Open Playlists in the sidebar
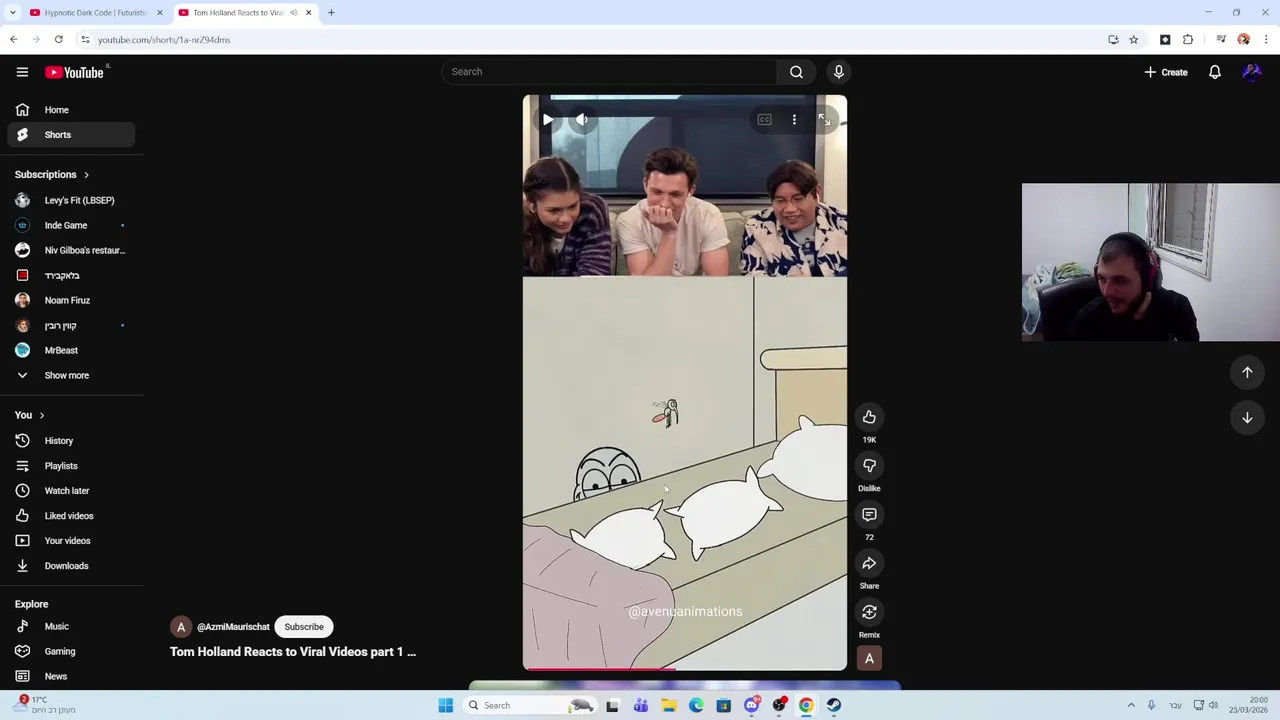 [x=71, y=466]
